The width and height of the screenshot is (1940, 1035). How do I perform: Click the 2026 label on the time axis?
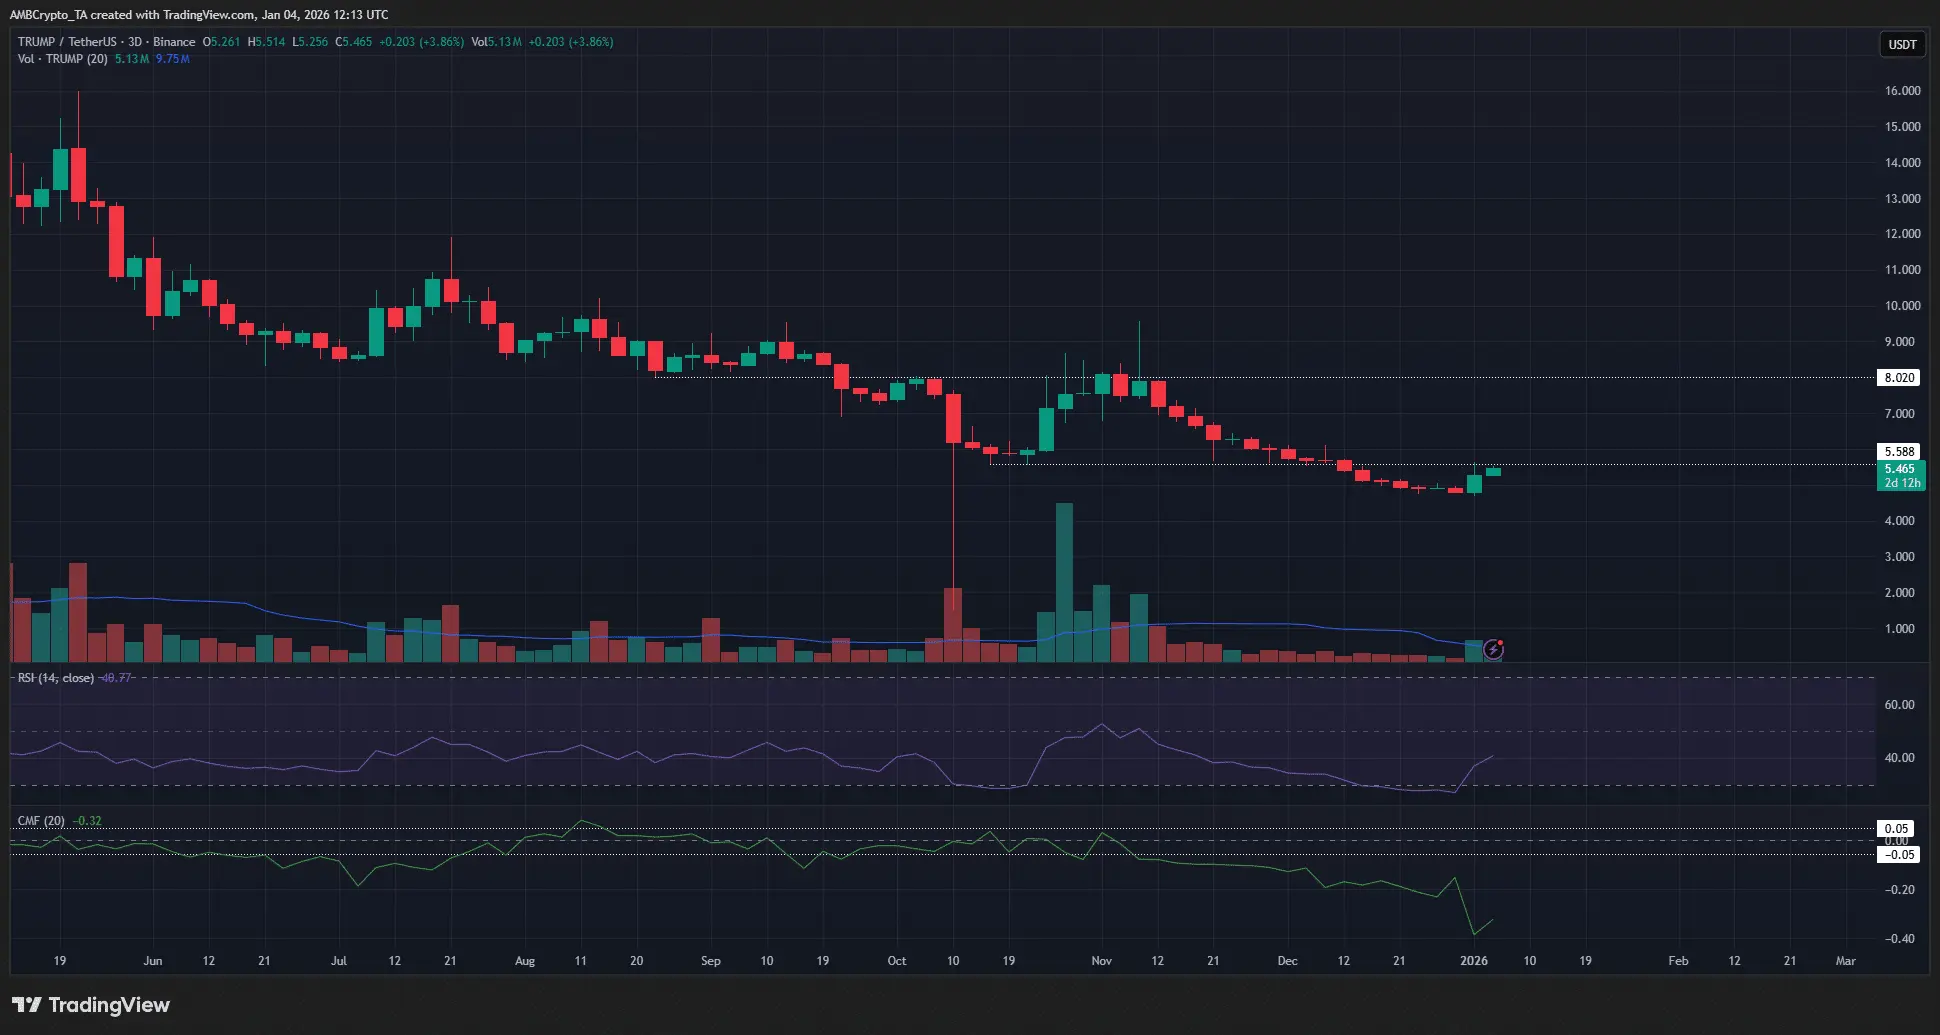pos(1473,960)
